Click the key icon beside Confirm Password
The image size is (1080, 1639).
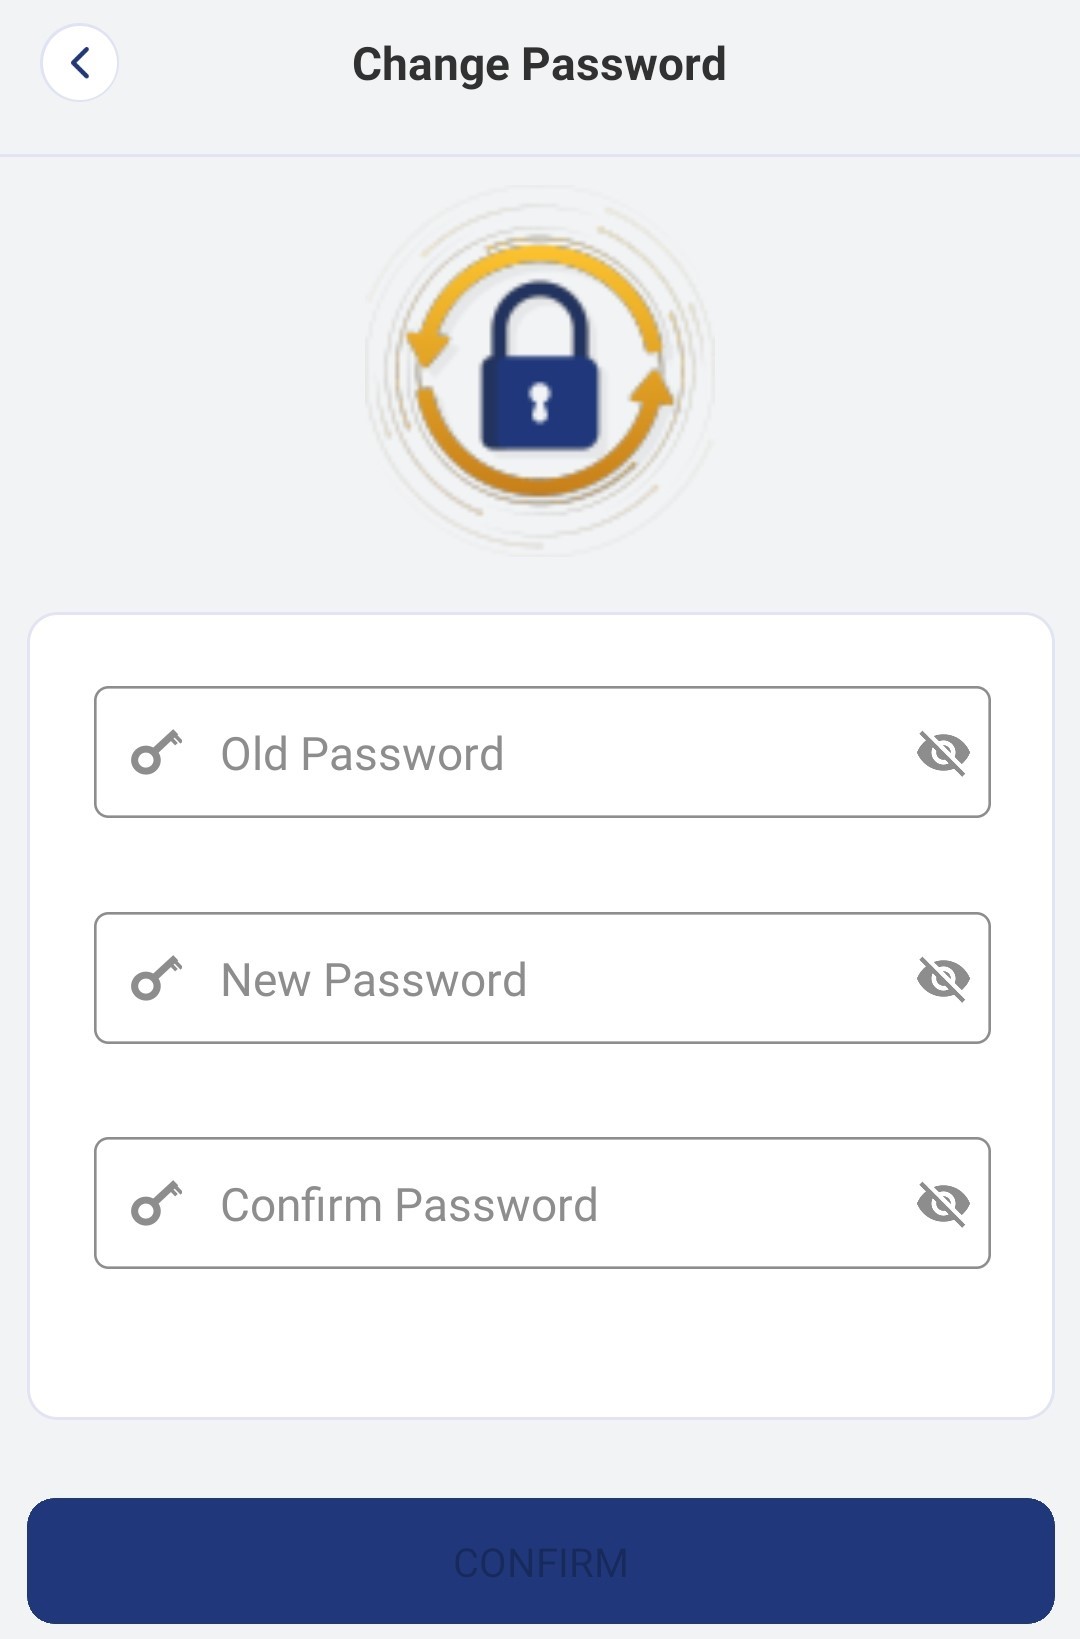point(156,1204)
